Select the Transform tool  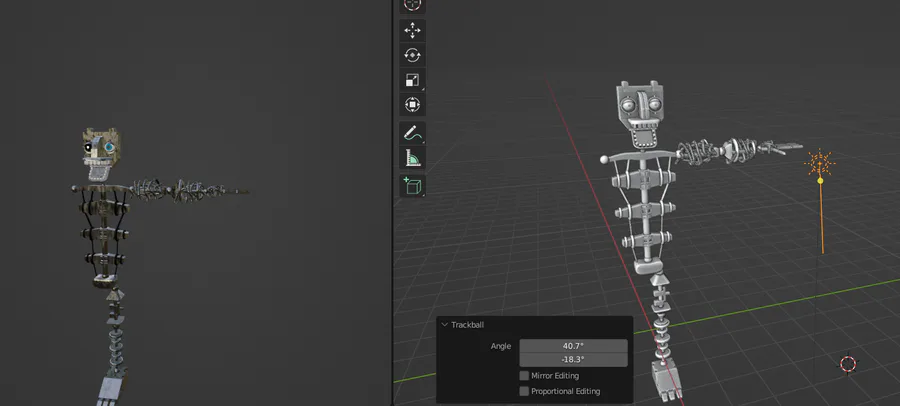[412, 105]
